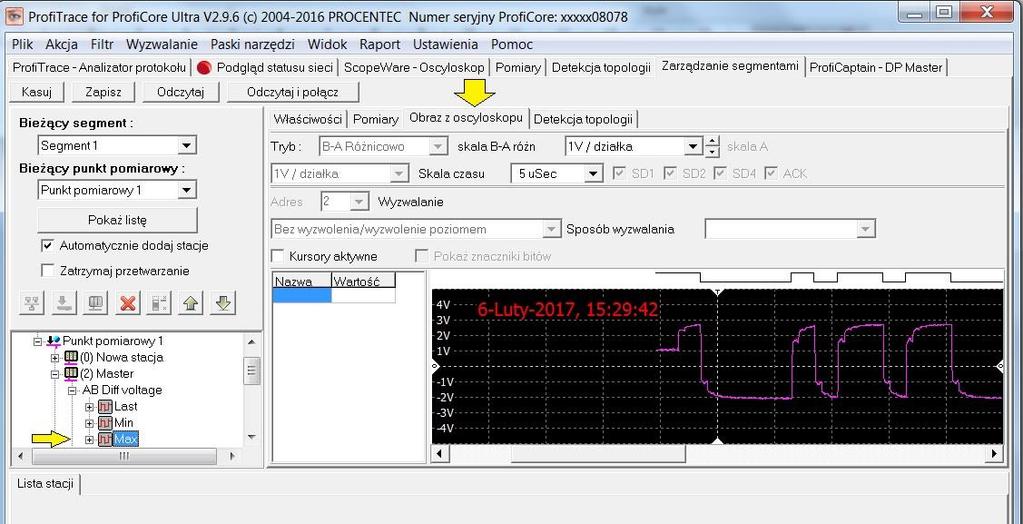Collapse the (2) Master tree node

click(x=55, y=374)
